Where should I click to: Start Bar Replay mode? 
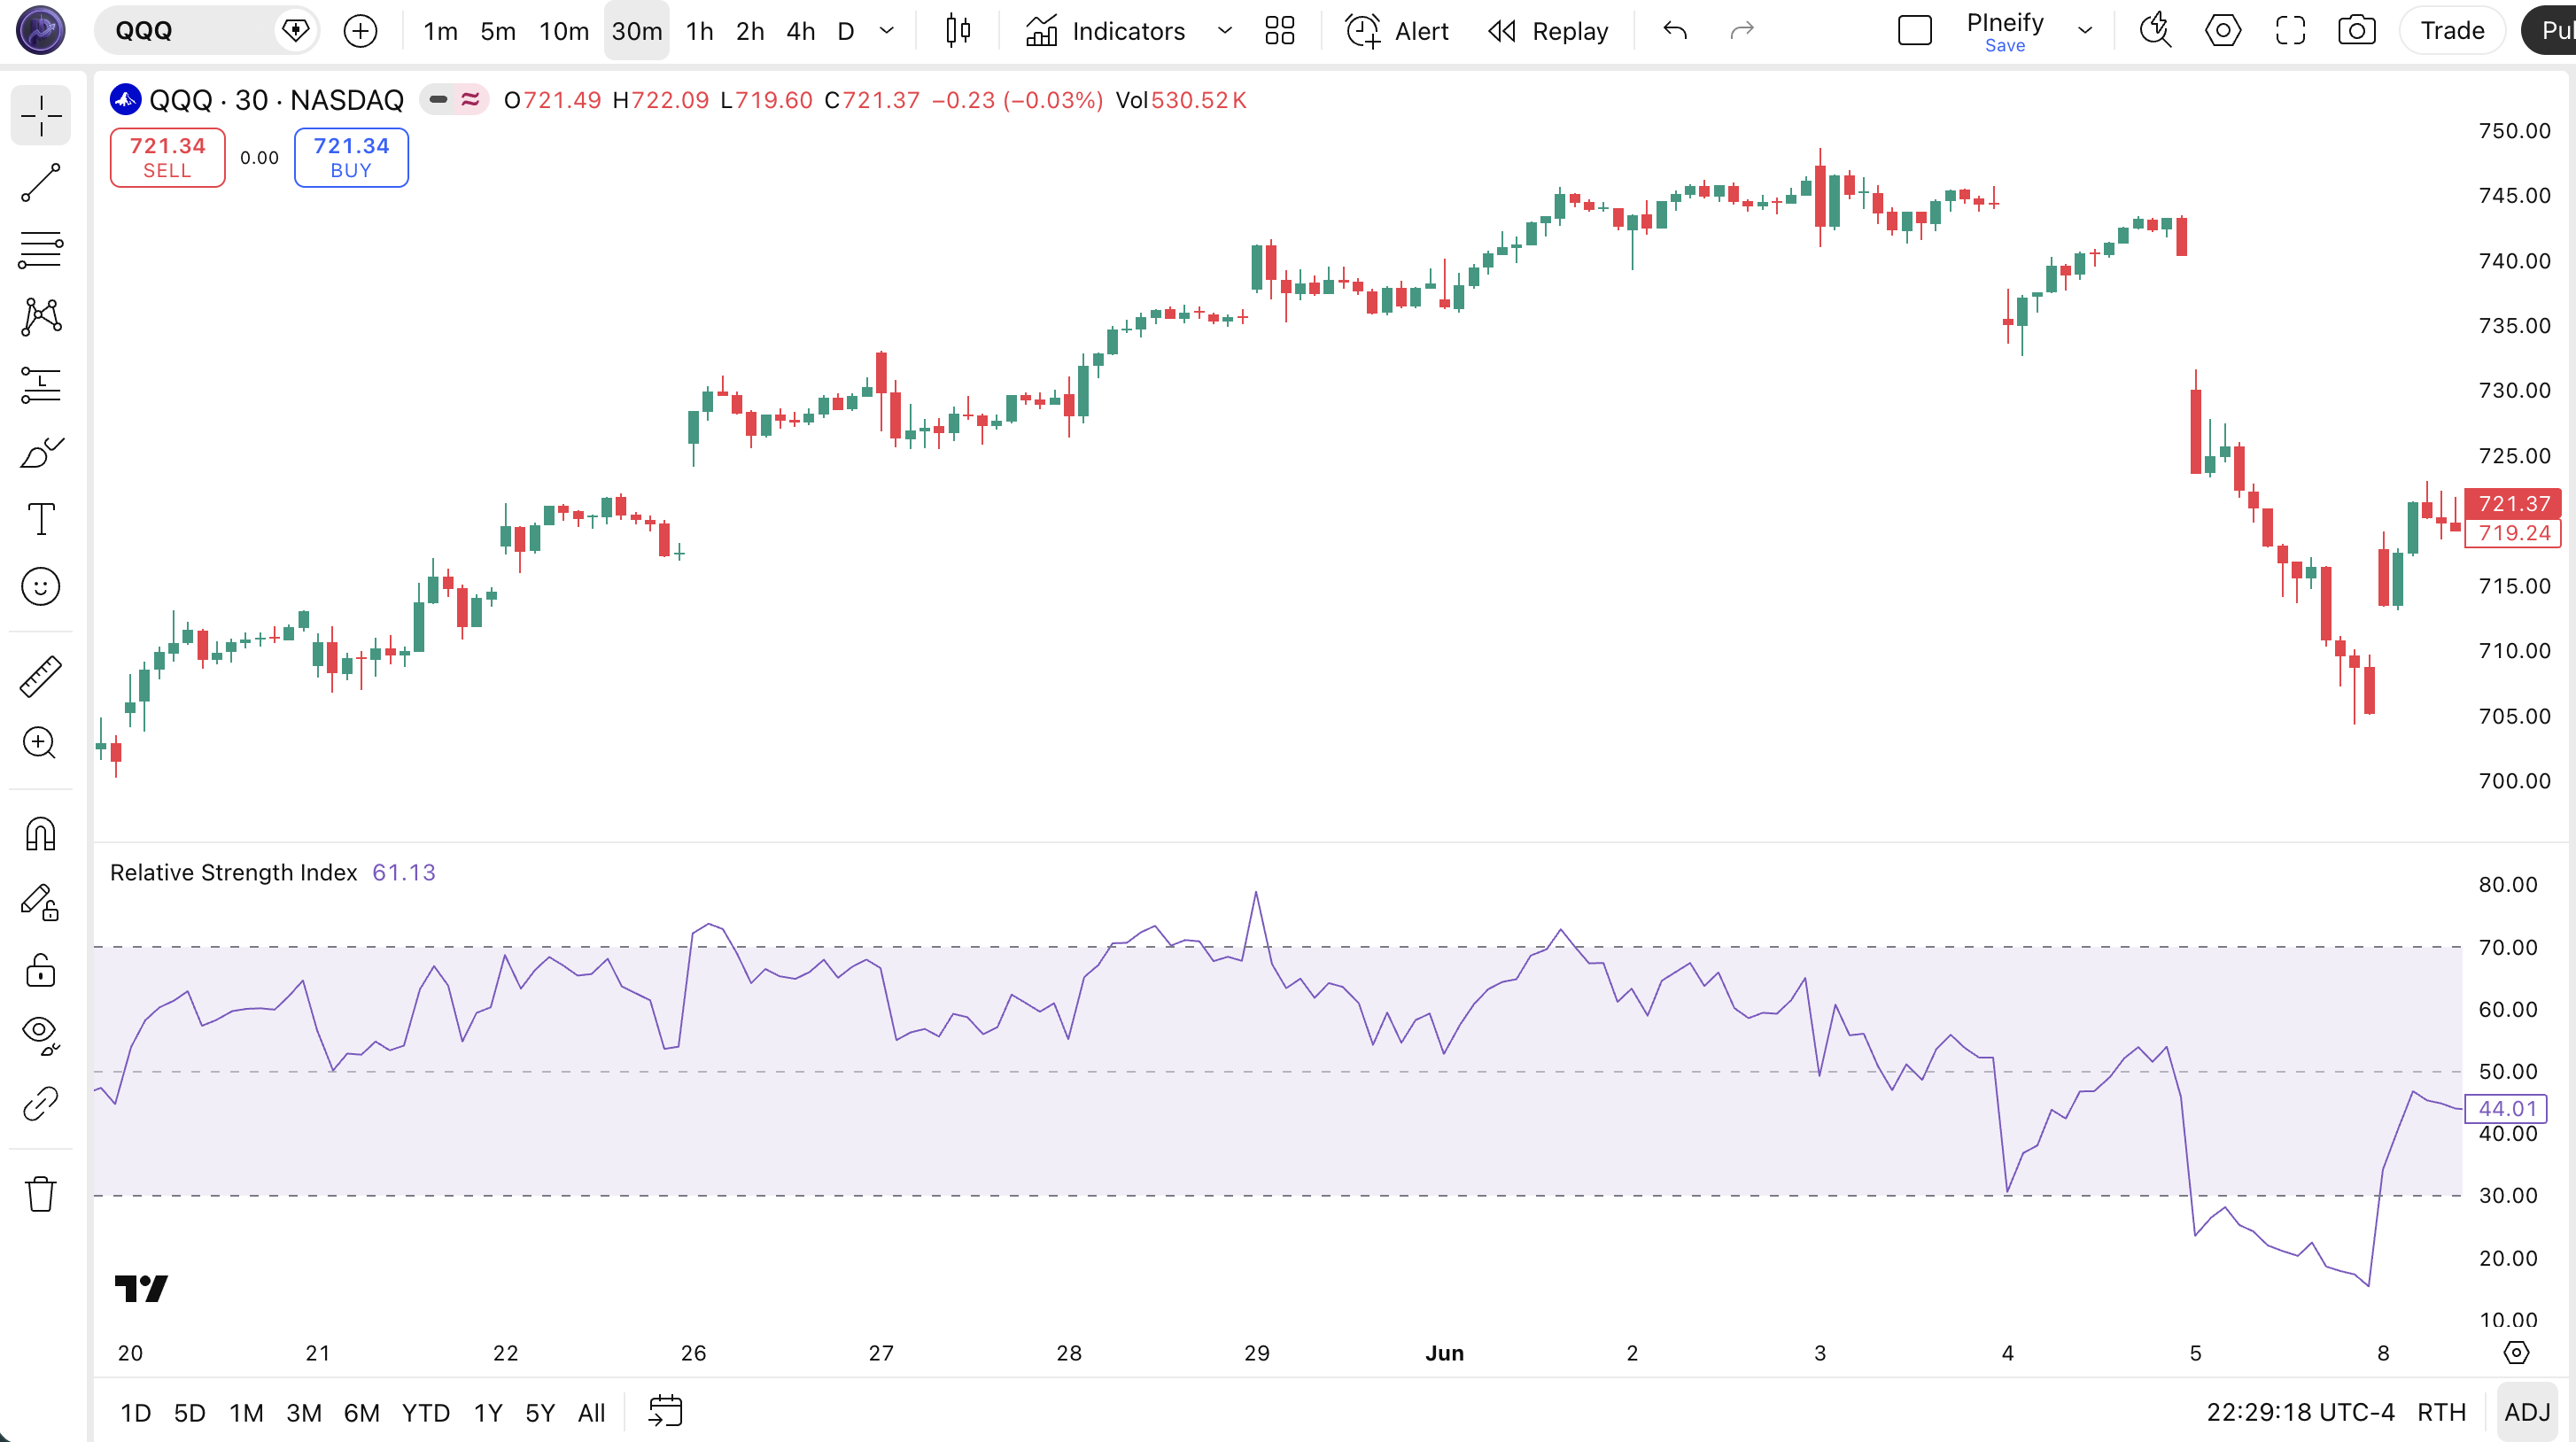point(1548,31)
